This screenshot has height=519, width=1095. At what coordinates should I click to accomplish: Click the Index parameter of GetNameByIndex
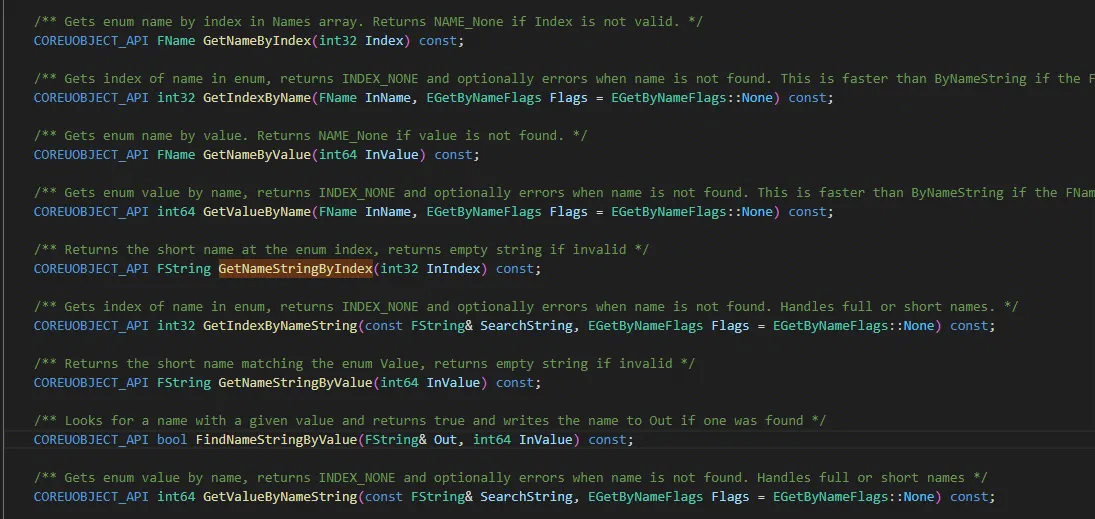(384, 41)
